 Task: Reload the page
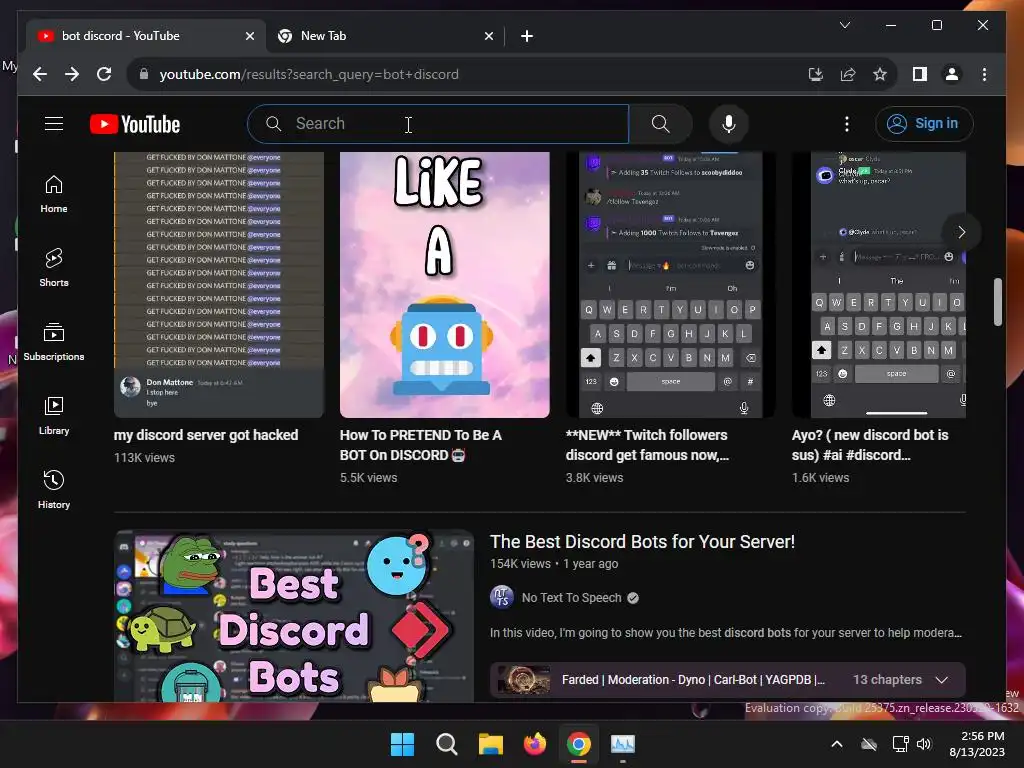click(104, 74)
